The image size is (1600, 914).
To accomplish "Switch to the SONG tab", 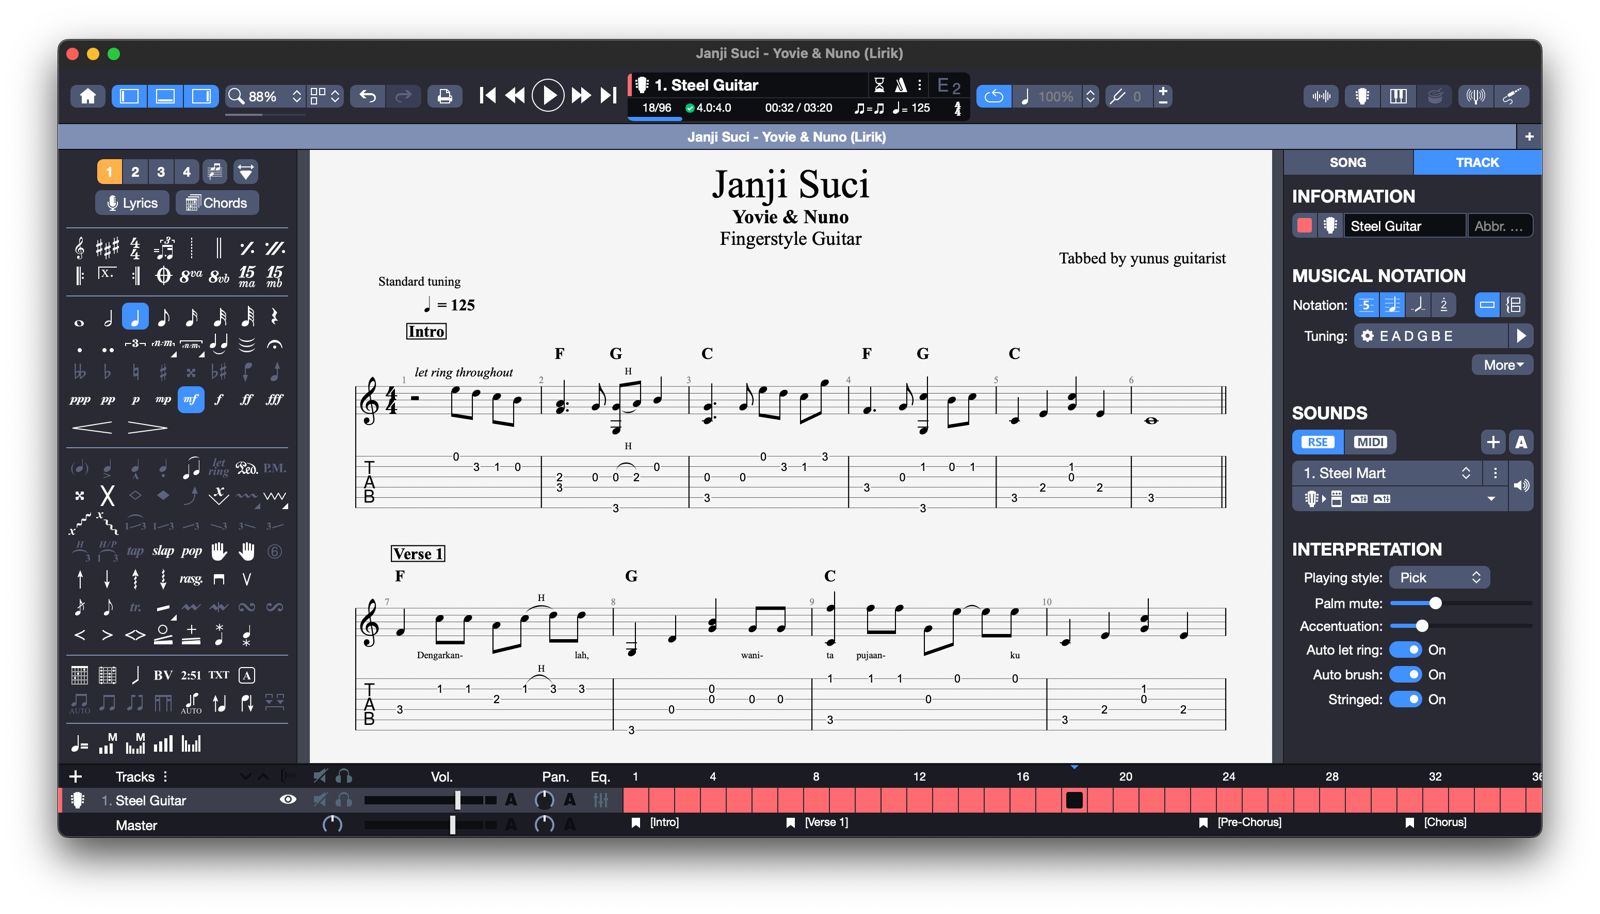I will (x=1347, y=162).
